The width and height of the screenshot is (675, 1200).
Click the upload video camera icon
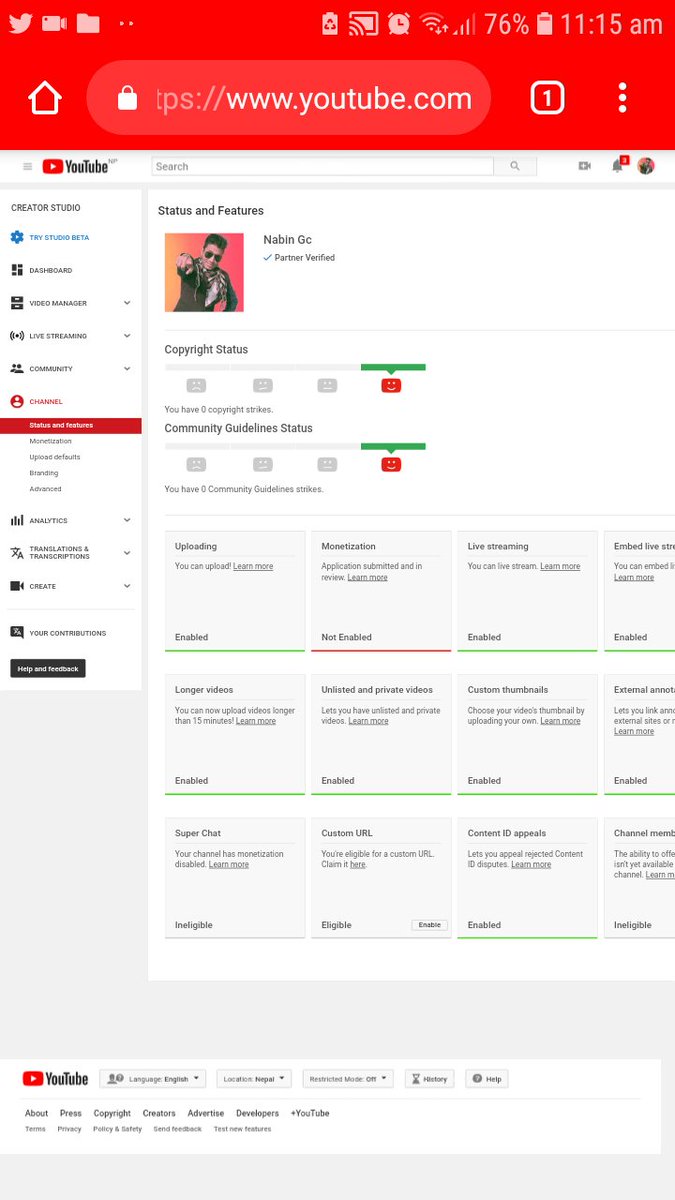coord(585,166)
